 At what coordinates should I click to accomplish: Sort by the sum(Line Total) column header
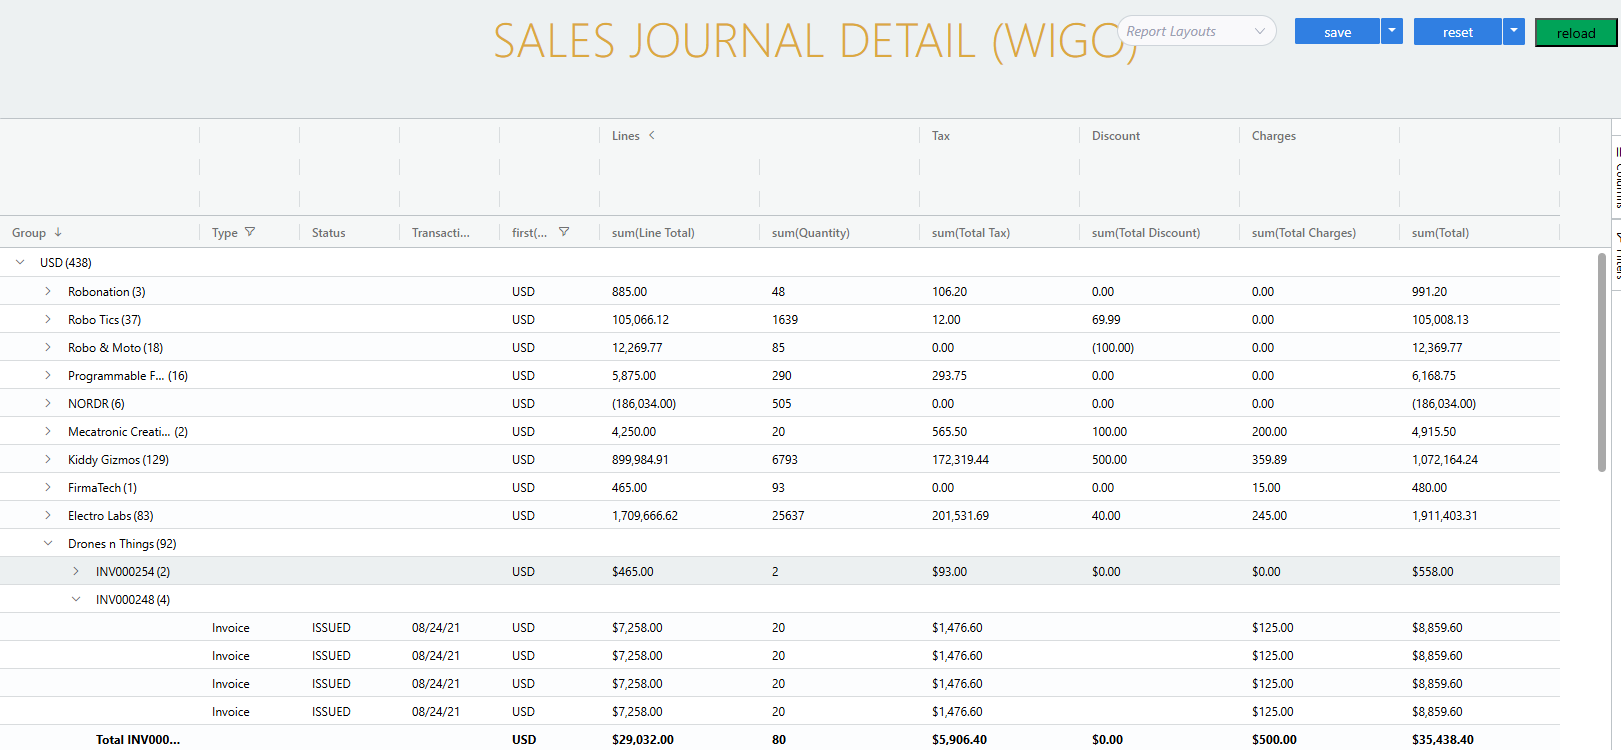click(x=653, y=233)
